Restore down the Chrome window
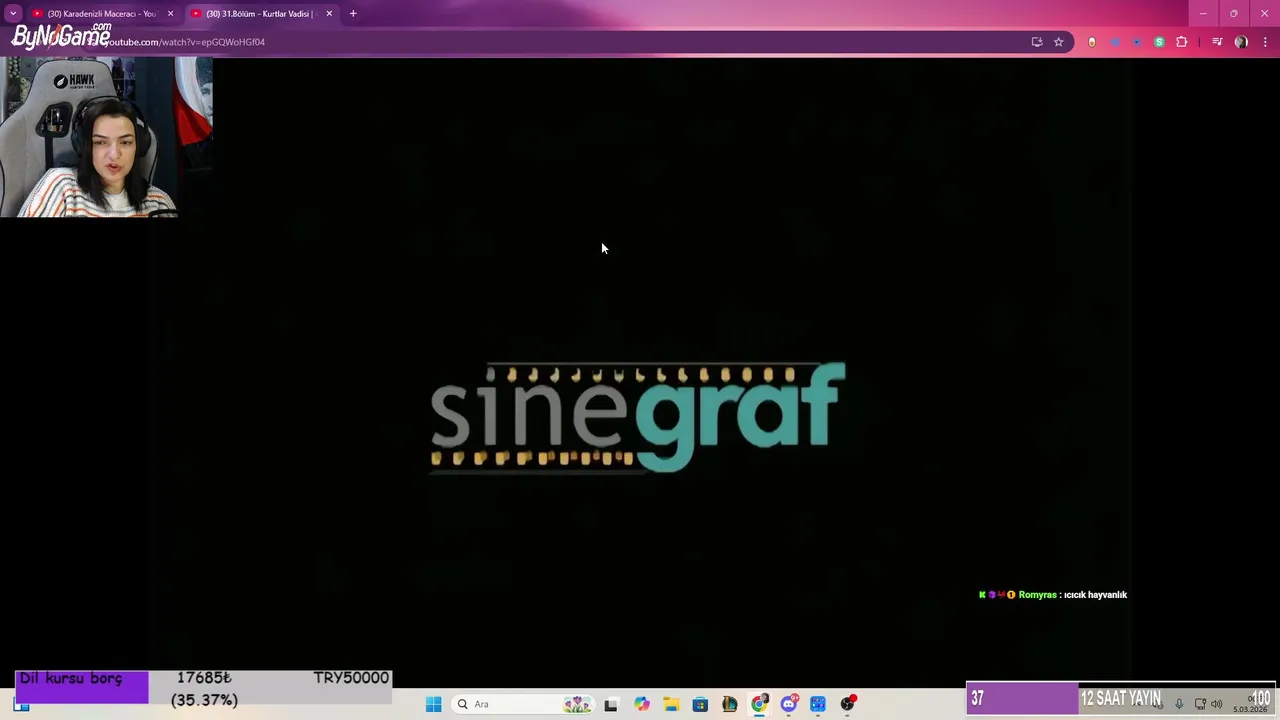Viewport: 1280px width, 720px height. click(x=1234, y=14)
